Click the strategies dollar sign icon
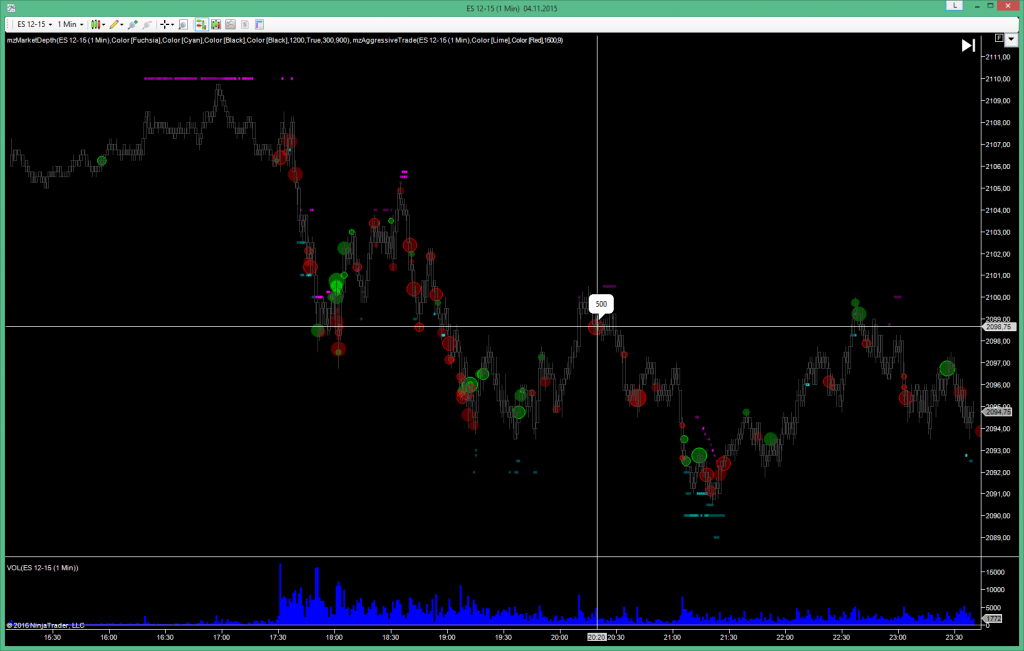 coord(245,24)
